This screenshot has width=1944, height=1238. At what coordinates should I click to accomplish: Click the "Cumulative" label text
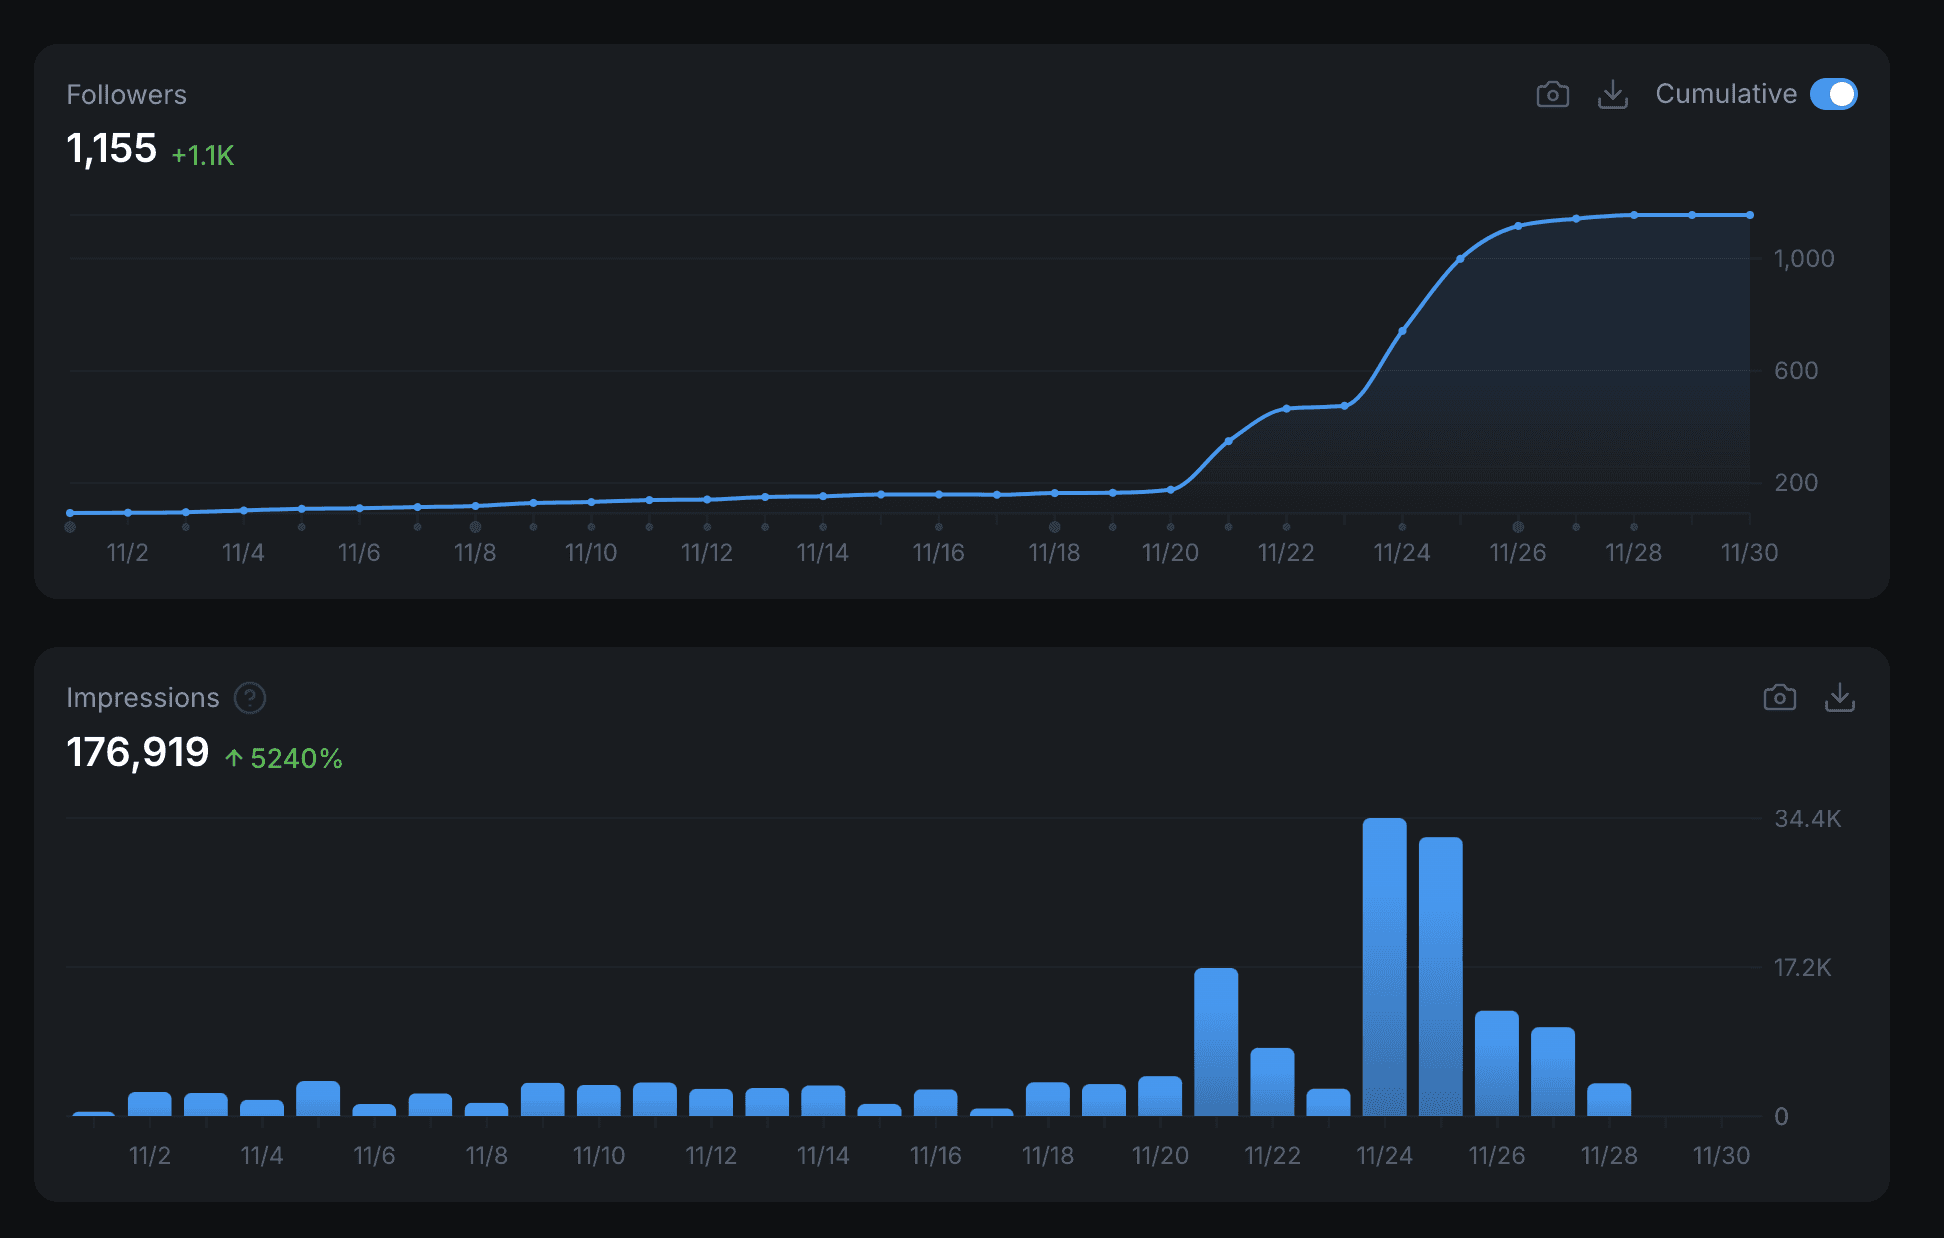(1726, 94)
